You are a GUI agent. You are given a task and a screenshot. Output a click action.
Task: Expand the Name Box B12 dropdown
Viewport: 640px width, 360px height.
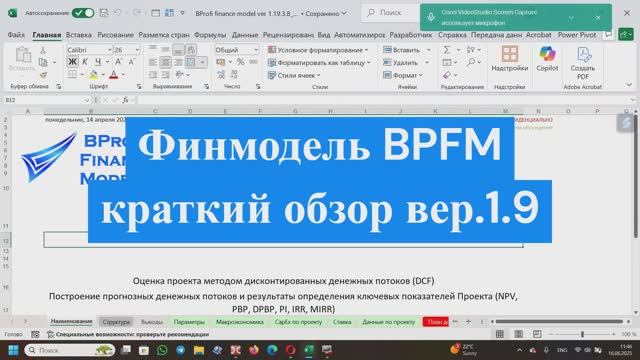click(x=87, y=100)
